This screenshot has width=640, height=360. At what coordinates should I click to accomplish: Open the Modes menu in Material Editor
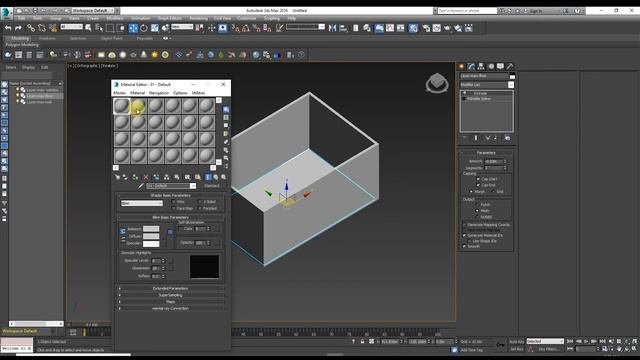tap(120, 93)
